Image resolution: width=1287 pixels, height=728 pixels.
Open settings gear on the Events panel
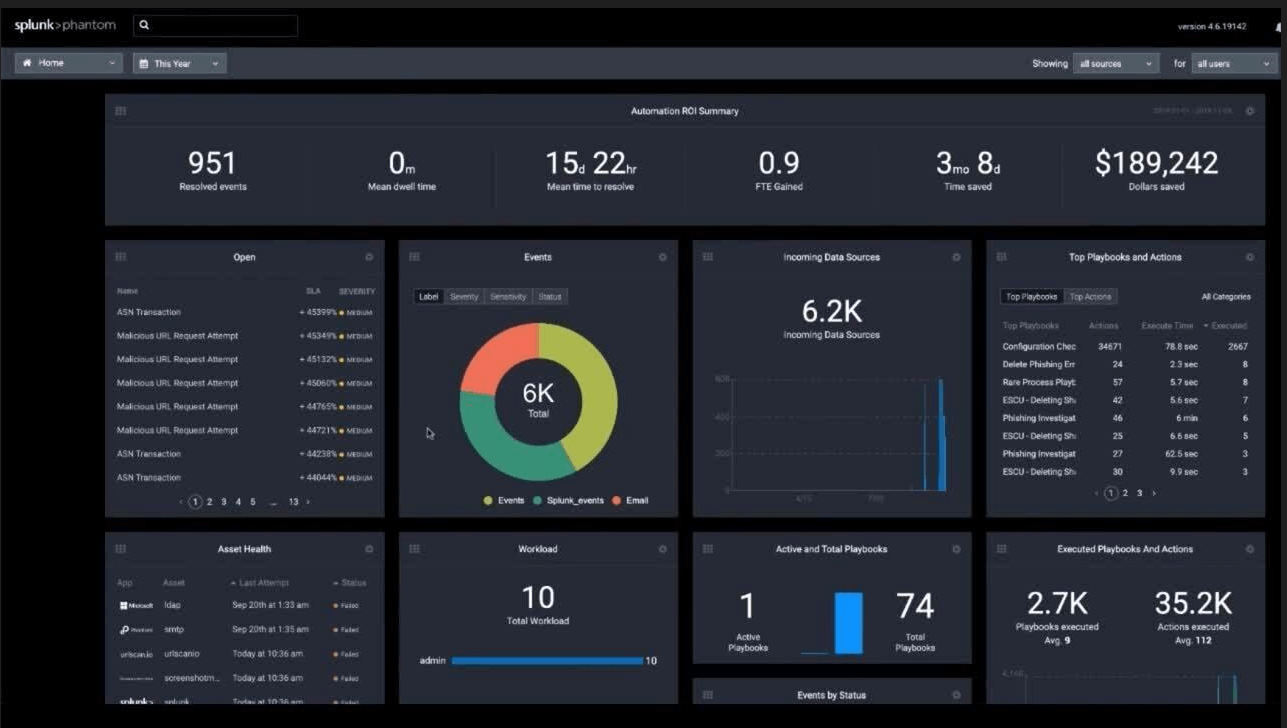pyautogui.click(x=662, y=257)
